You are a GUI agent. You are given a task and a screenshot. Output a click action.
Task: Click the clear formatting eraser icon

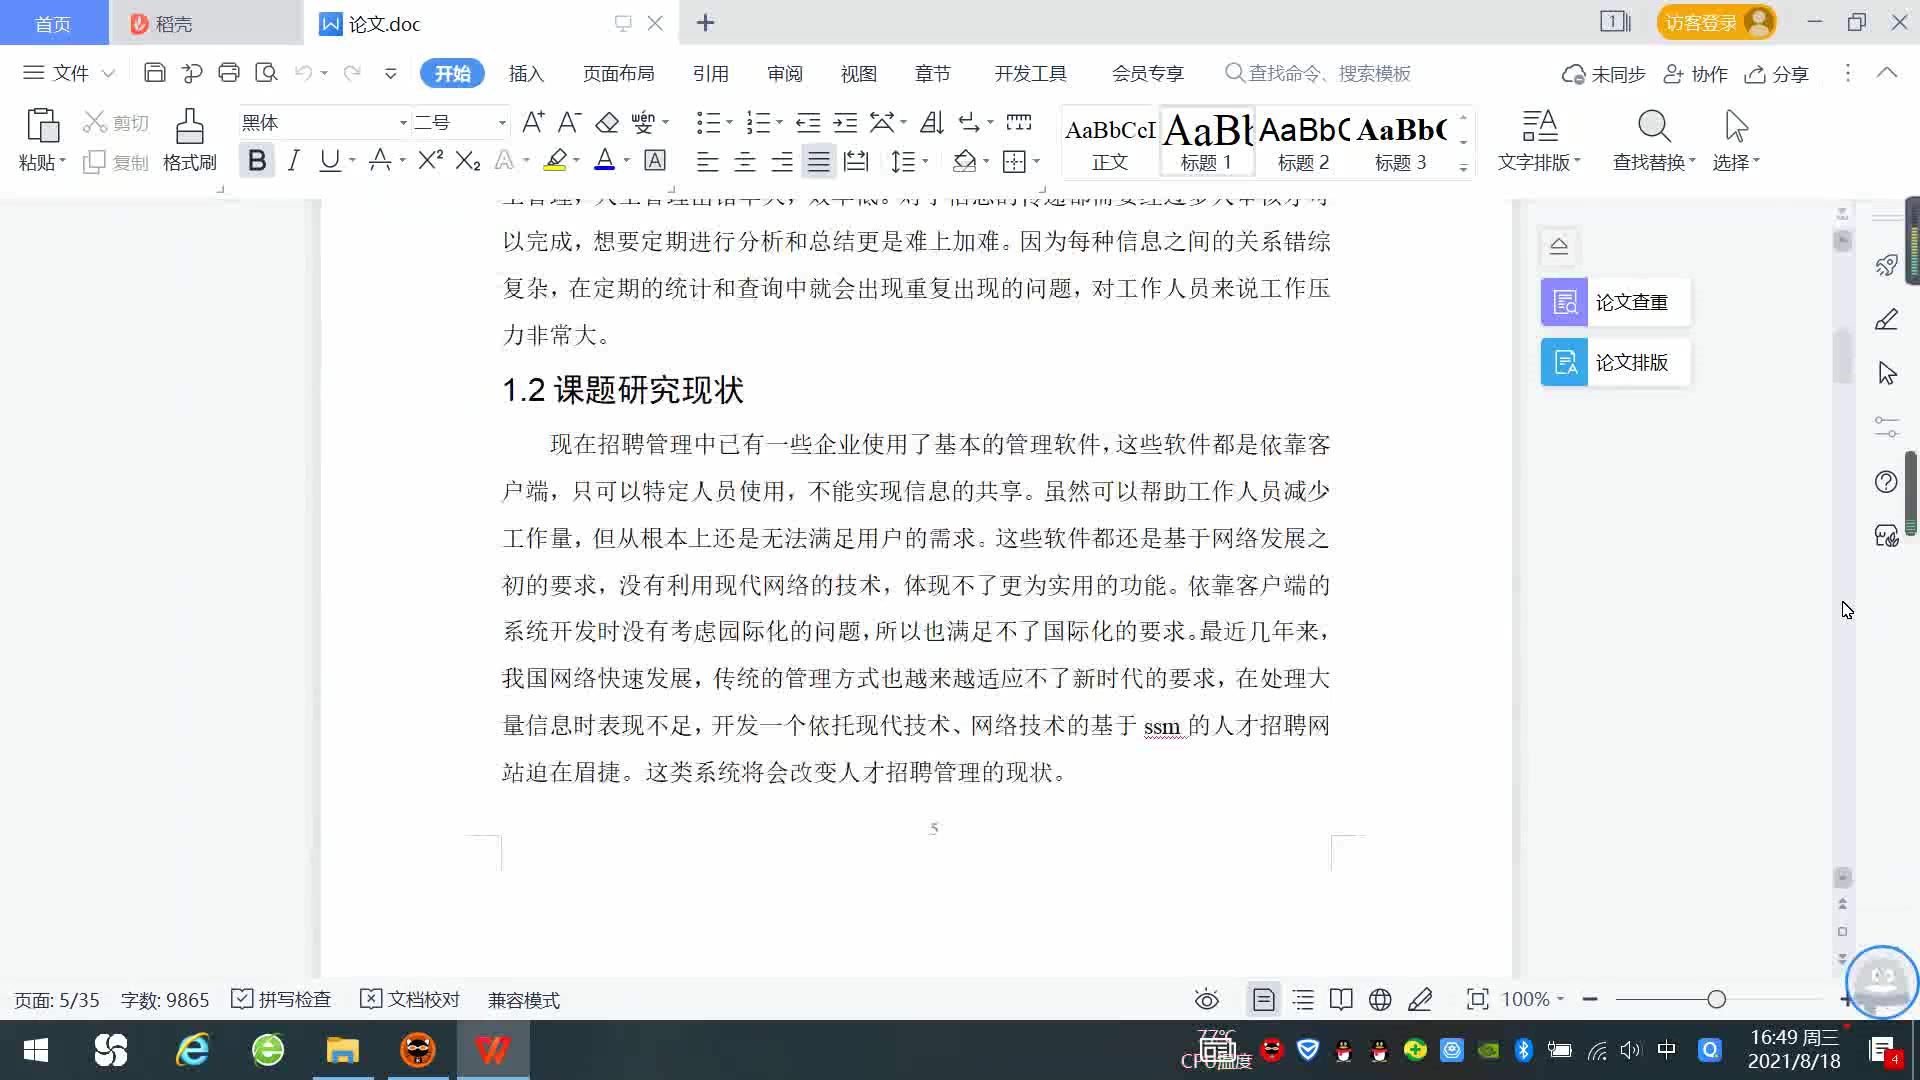click(607, 122)
